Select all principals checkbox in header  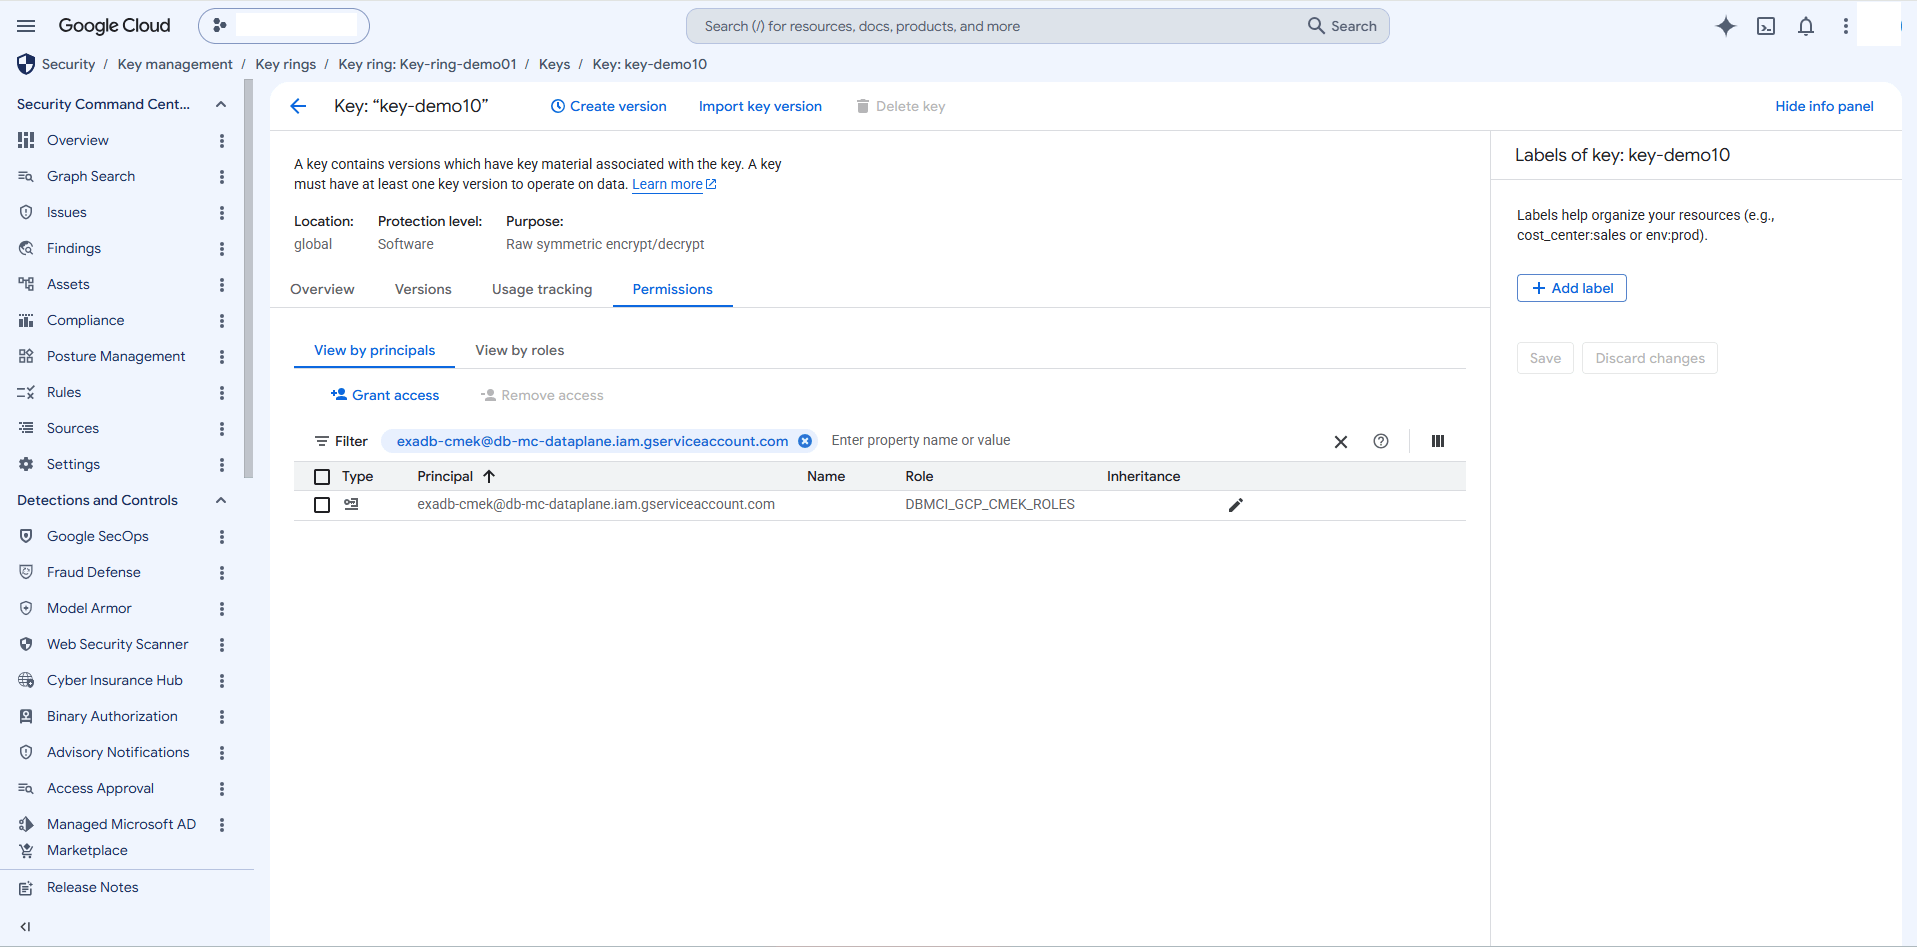[x=322, y=477]
